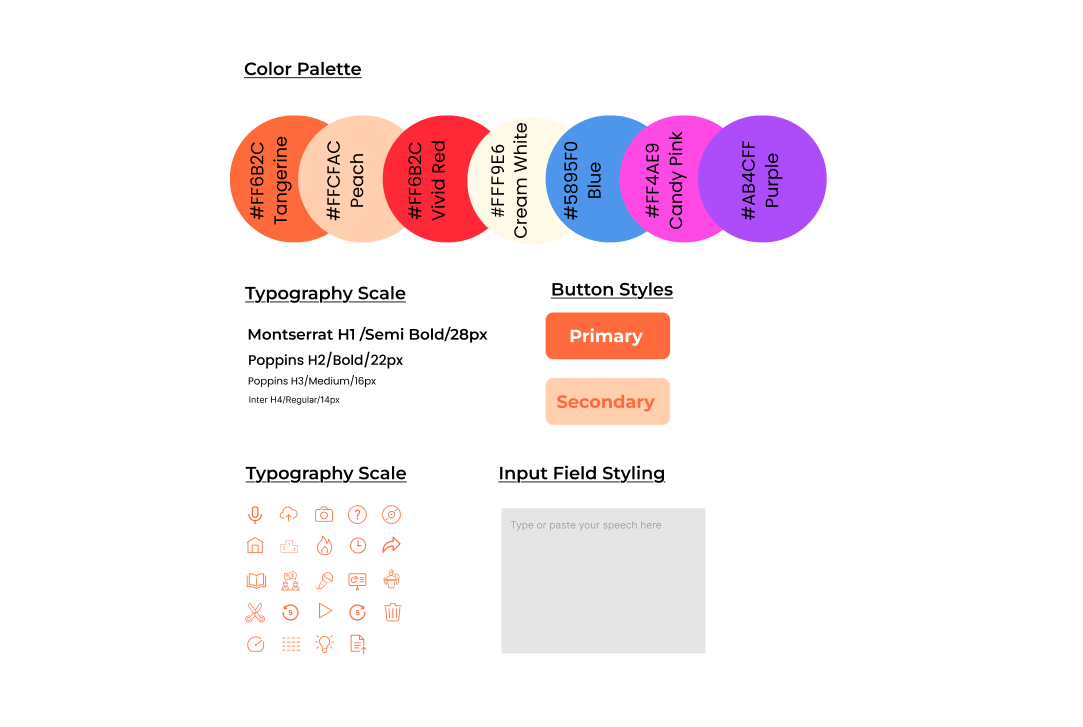Select the camera icon
This screenshot has height=727, width=1083.
[323, 514]
